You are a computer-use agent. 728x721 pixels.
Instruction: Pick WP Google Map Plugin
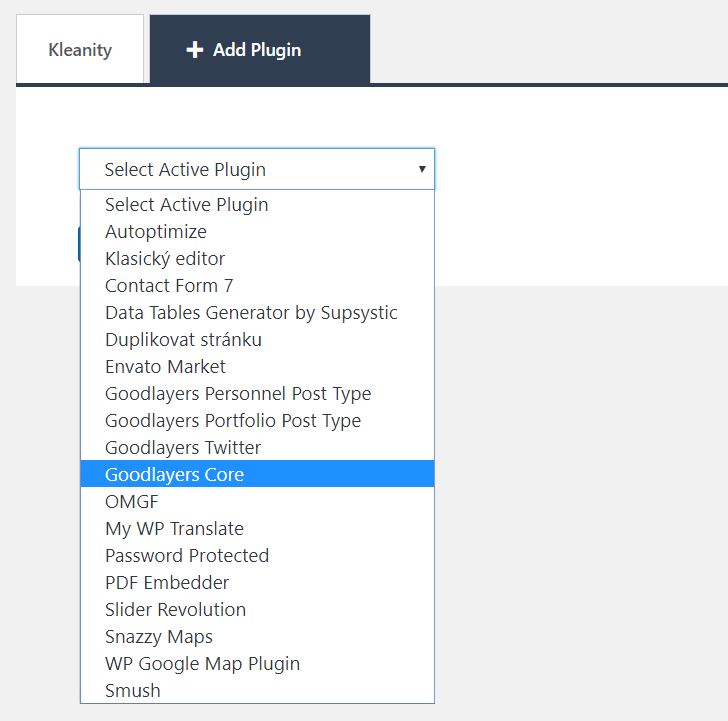(x=257, y=663)
